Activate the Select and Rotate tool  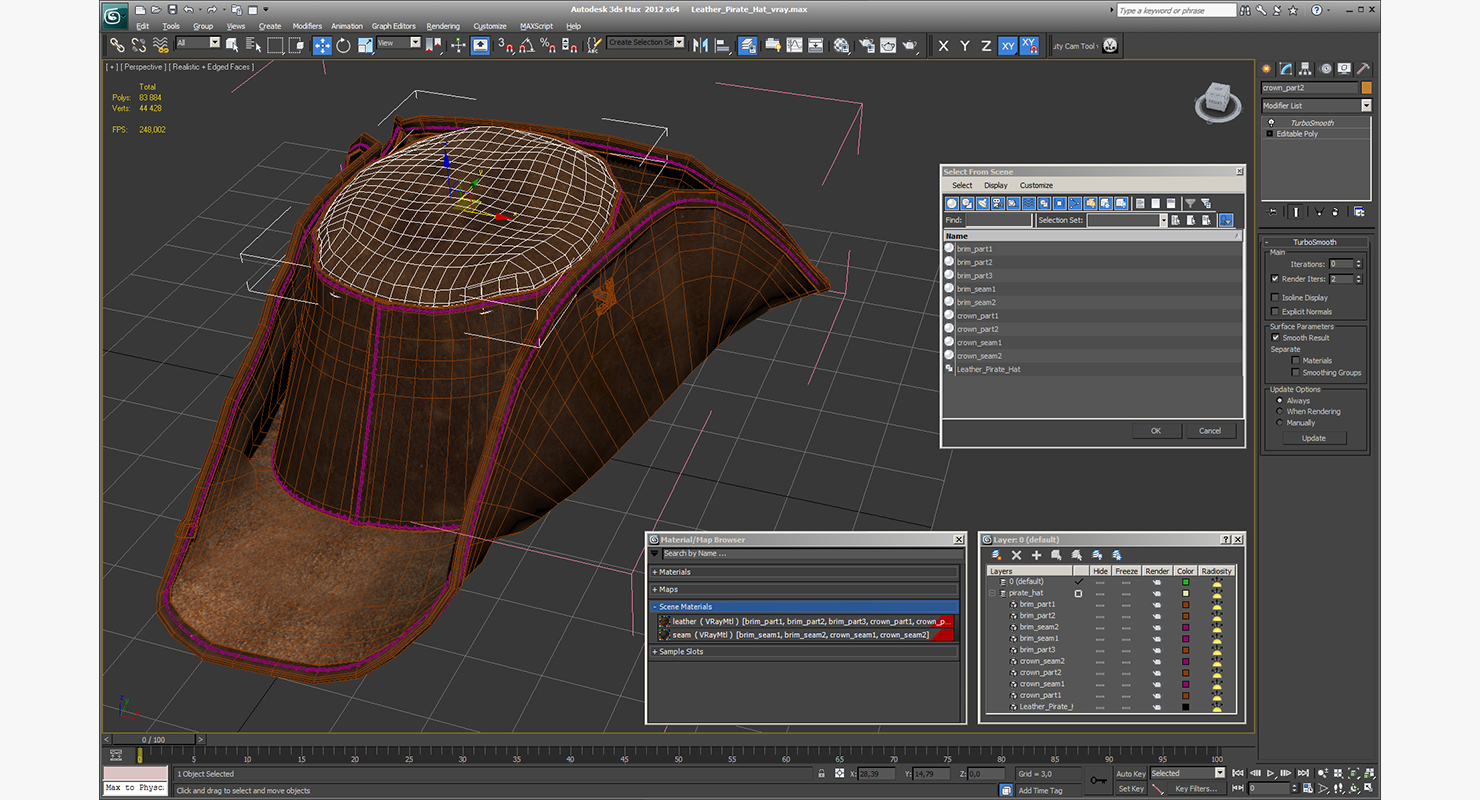(x=343, y=45)
